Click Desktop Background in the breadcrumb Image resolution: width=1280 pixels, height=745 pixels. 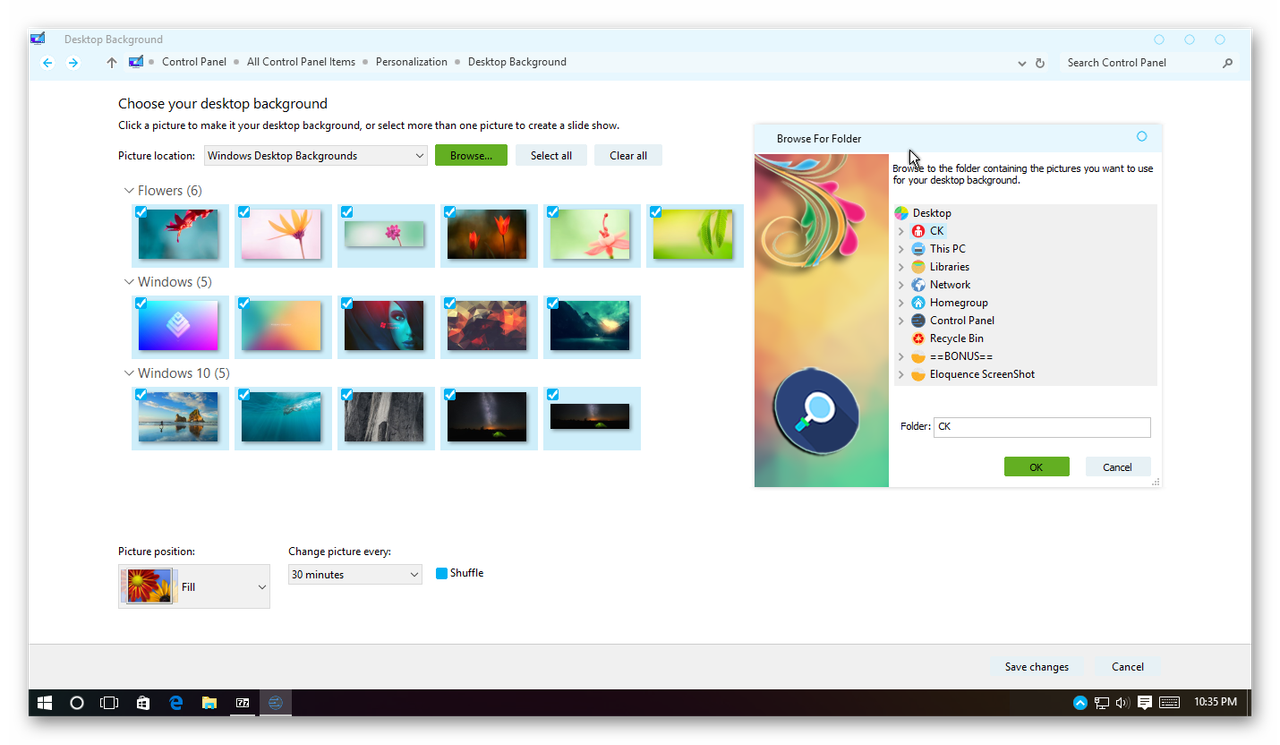(517, 62)
